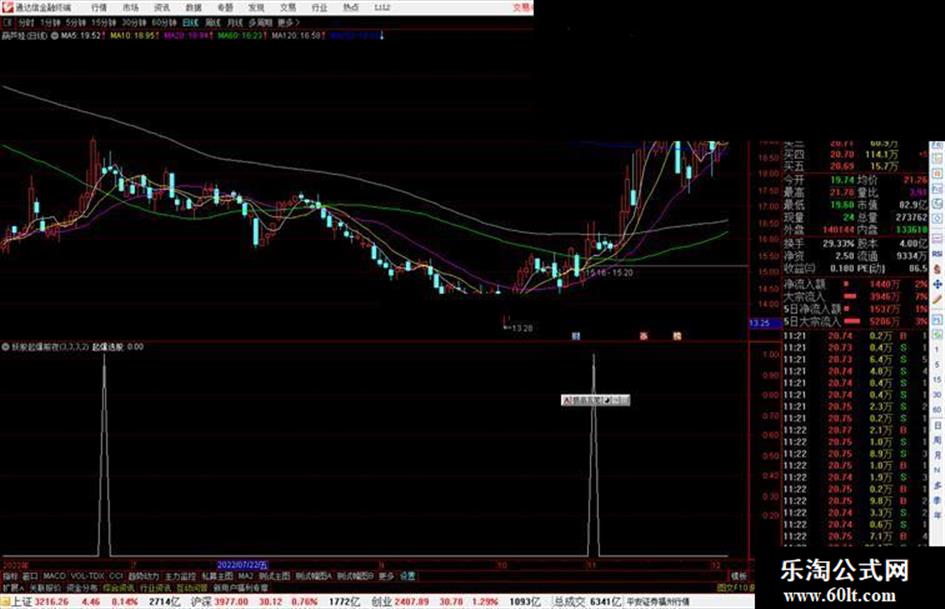Click the 通达信 app logo icon
945x609 pixels.
[7, 8]
